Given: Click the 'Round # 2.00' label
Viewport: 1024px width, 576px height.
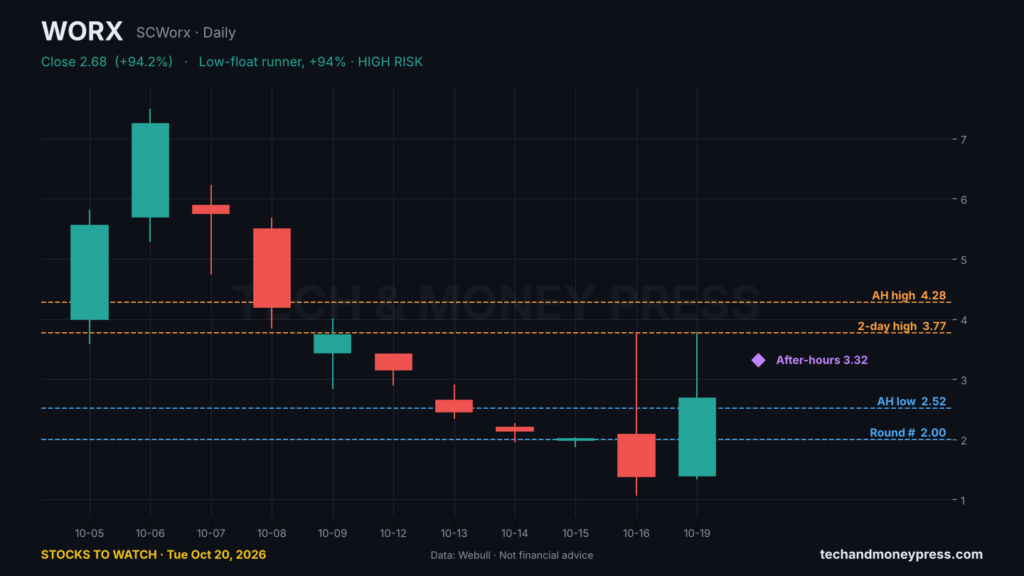Looking at the screenshot, I should 908,432.
